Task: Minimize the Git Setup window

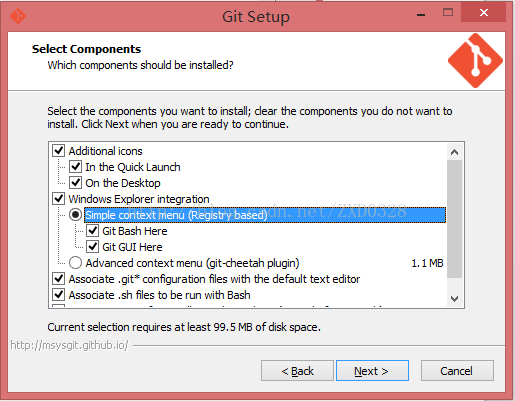Action: 421,15
